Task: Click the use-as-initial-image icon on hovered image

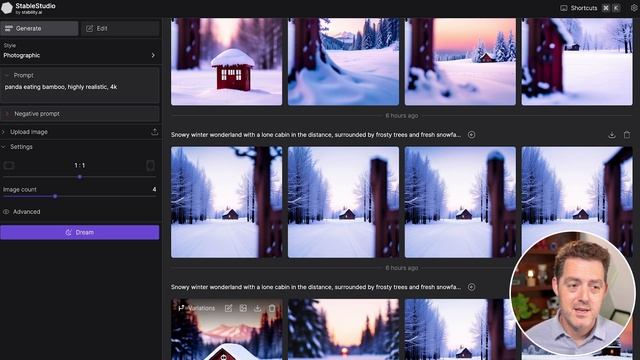Action: [x=243, y=308]
